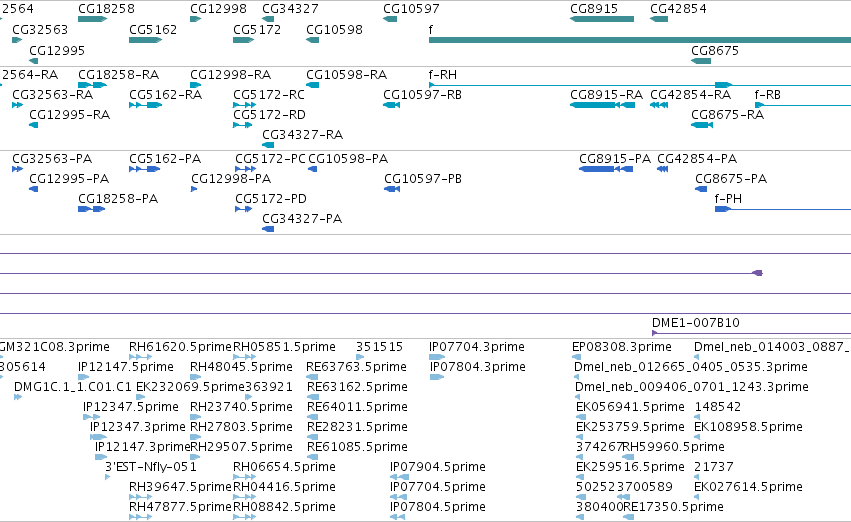Click gene label CG42854
The width and height of the screenshot is (851, 522).
(678, 9)
